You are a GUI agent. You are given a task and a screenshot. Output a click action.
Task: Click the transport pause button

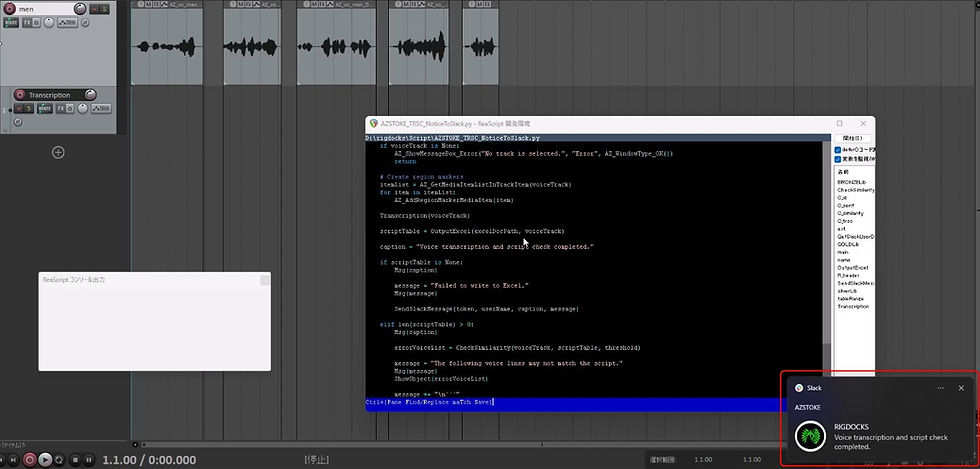coord(89,460)
